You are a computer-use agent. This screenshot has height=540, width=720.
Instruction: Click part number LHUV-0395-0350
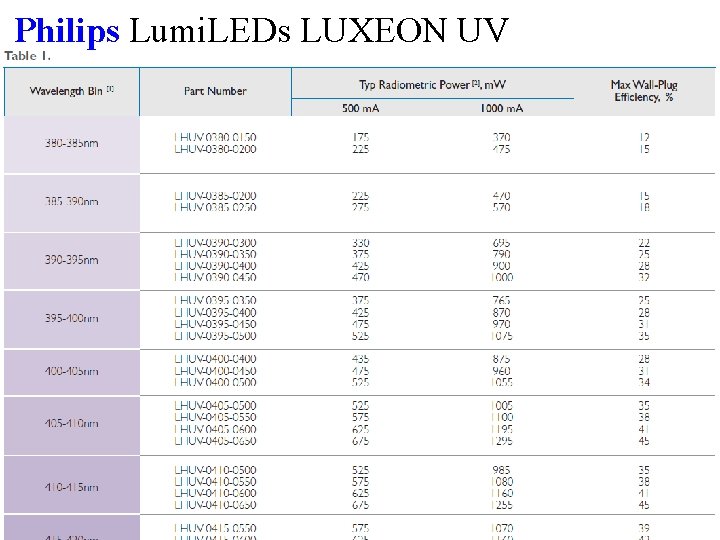point(215,301)
